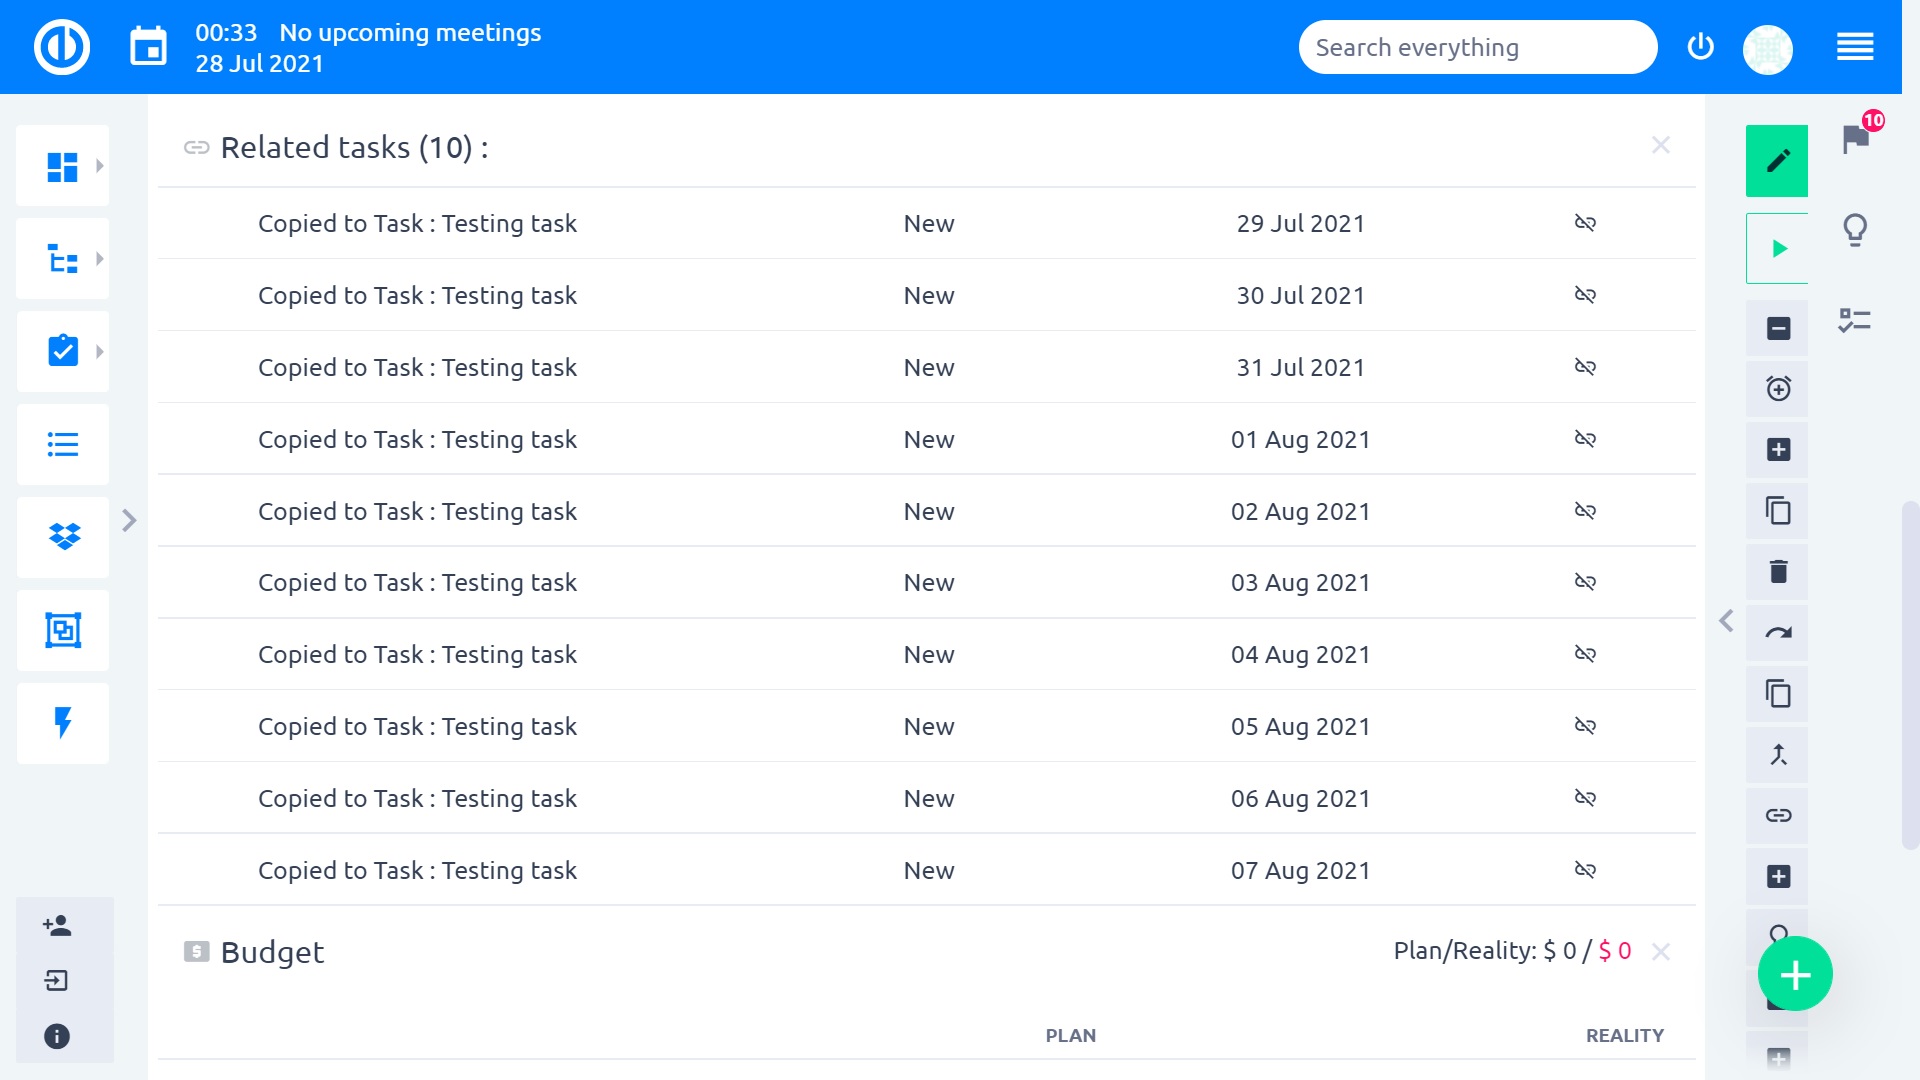Click the merge arrows icon
Image resolution: width=1920 pixels, height=1080 pixels.
[1778, 755]
